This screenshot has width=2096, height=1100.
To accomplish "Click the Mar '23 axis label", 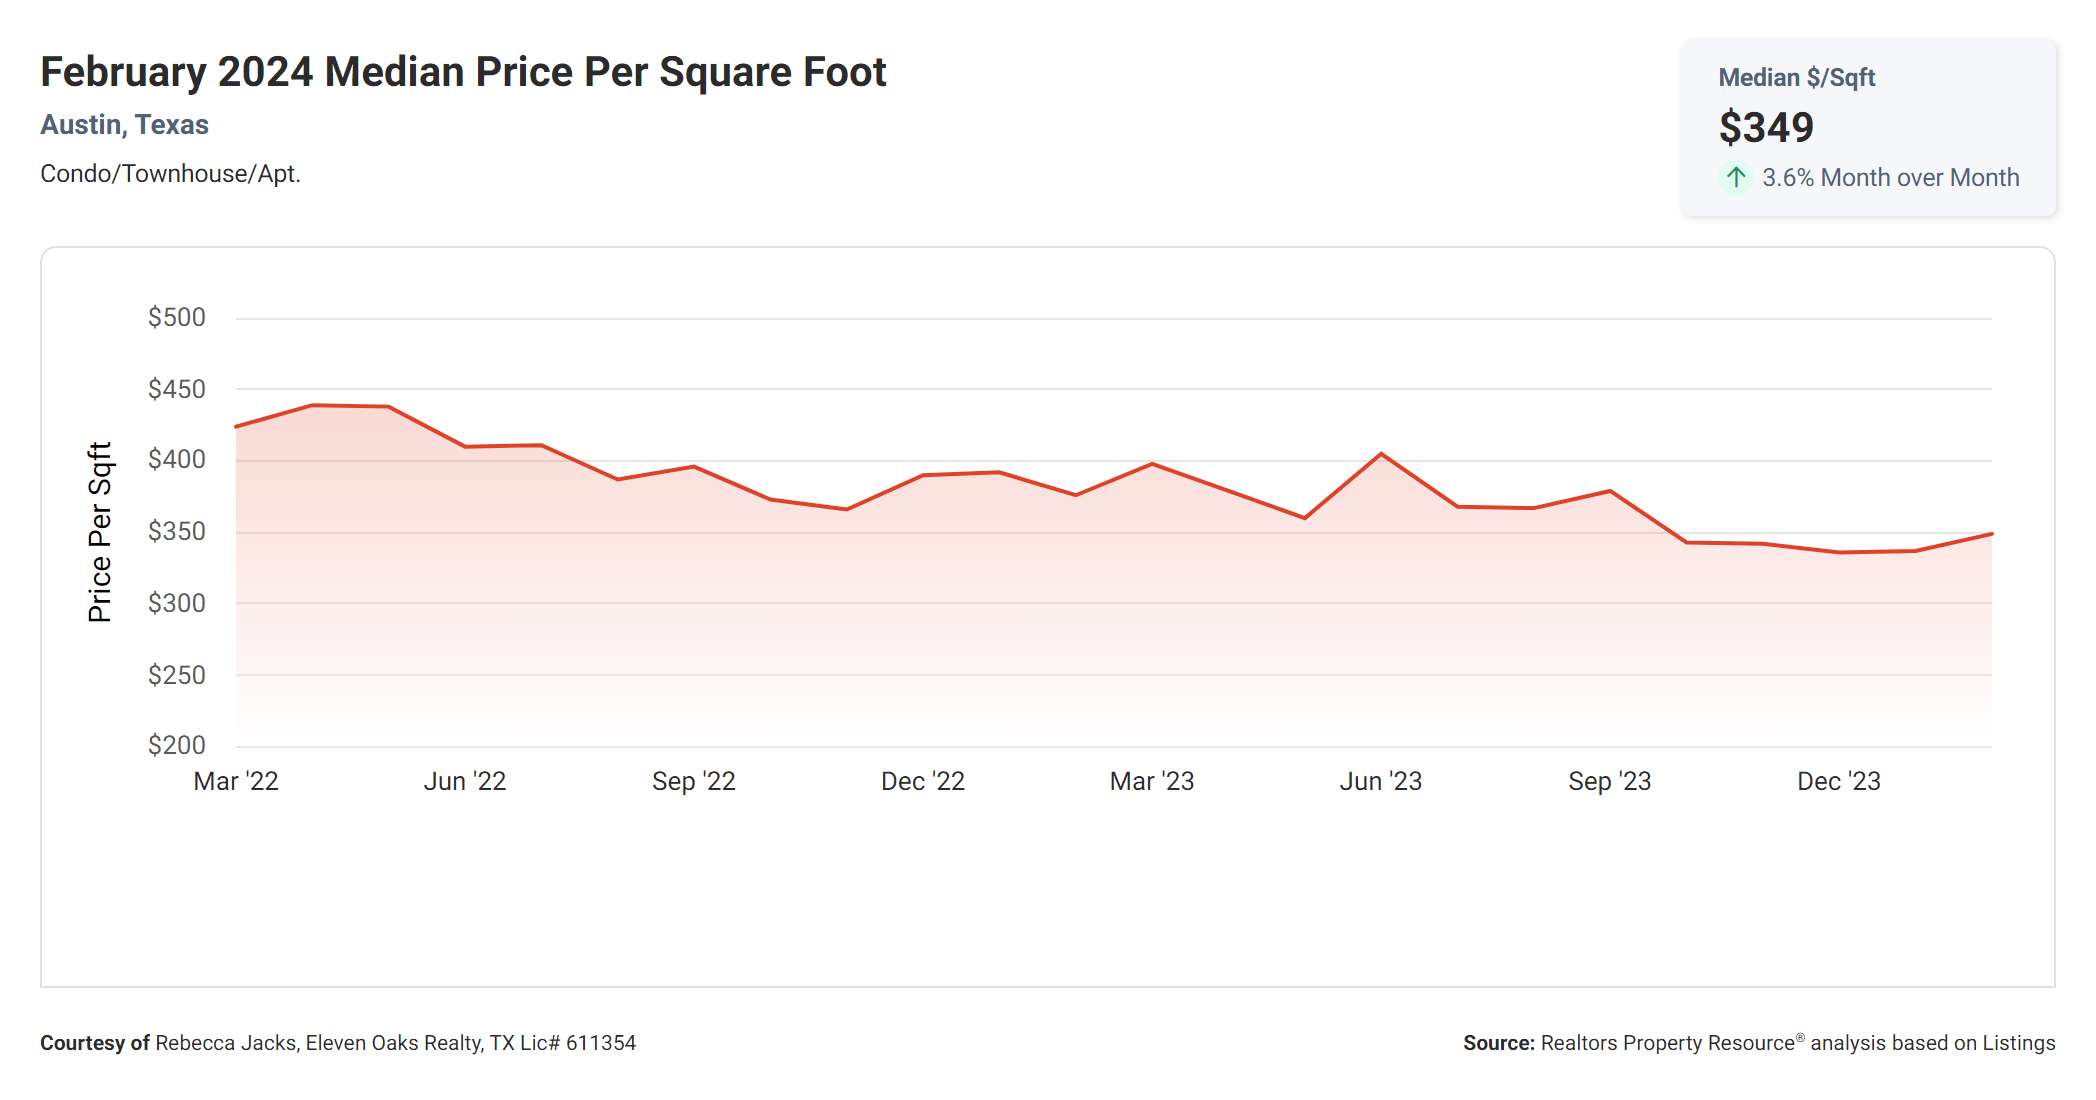I will 1152,781.
